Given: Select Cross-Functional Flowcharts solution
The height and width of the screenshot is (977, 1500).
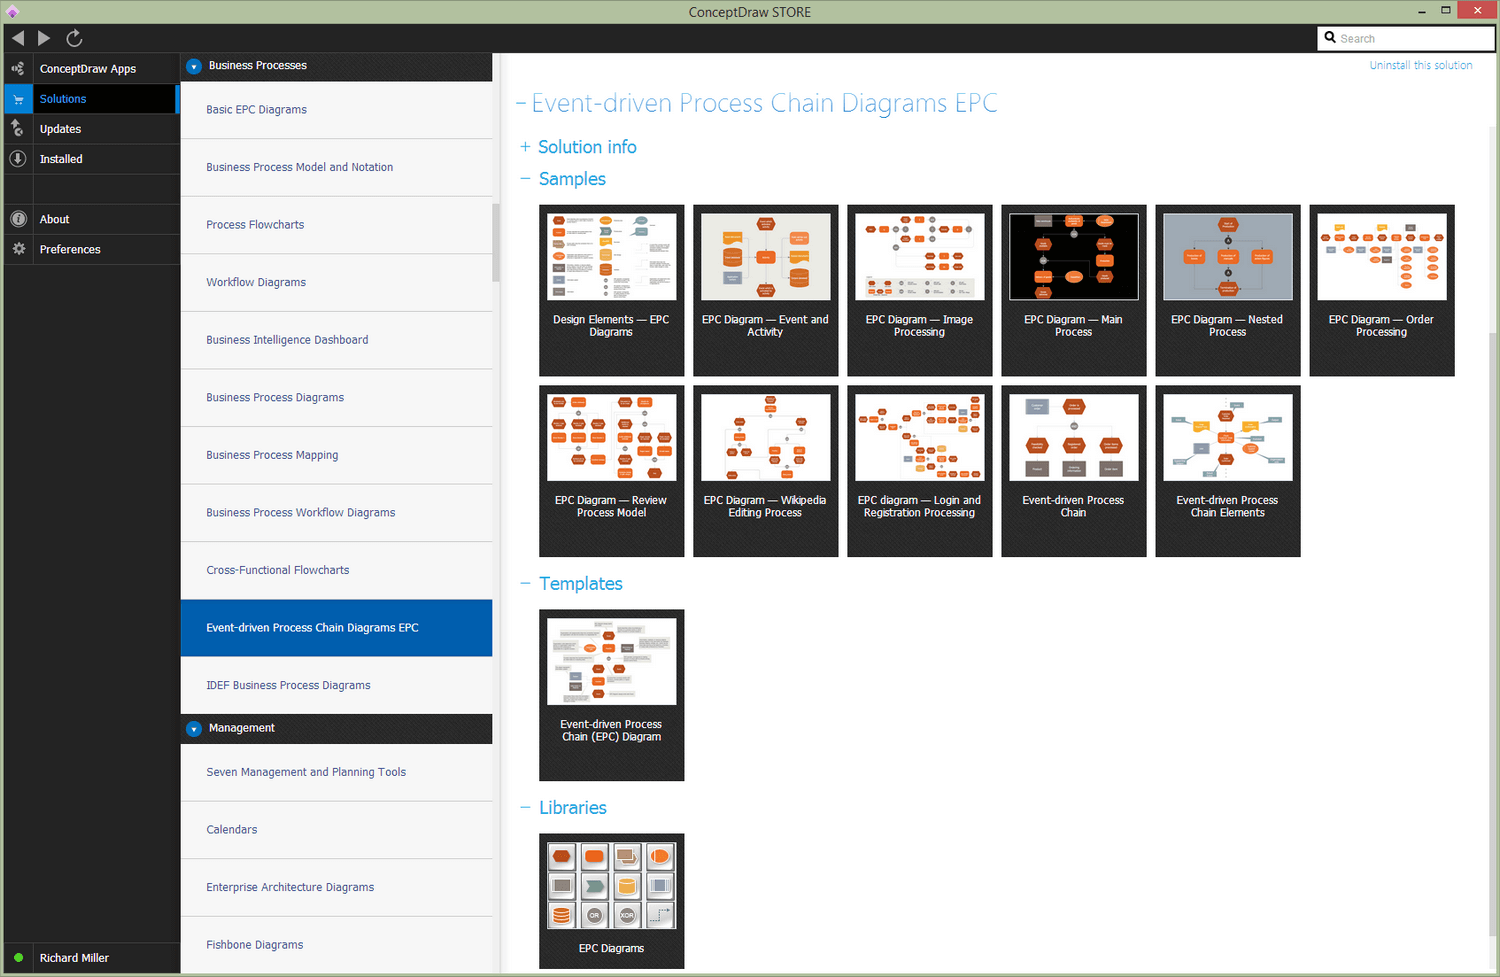Looking at the screenshot, I should [x=336, y=570].
